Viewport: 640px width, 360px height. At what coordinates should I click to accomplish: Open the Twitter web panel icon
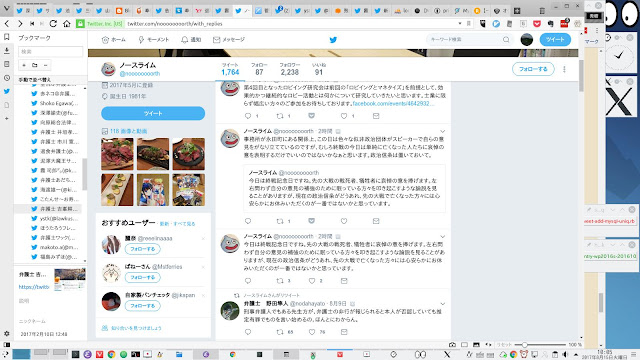coord(7,91)
